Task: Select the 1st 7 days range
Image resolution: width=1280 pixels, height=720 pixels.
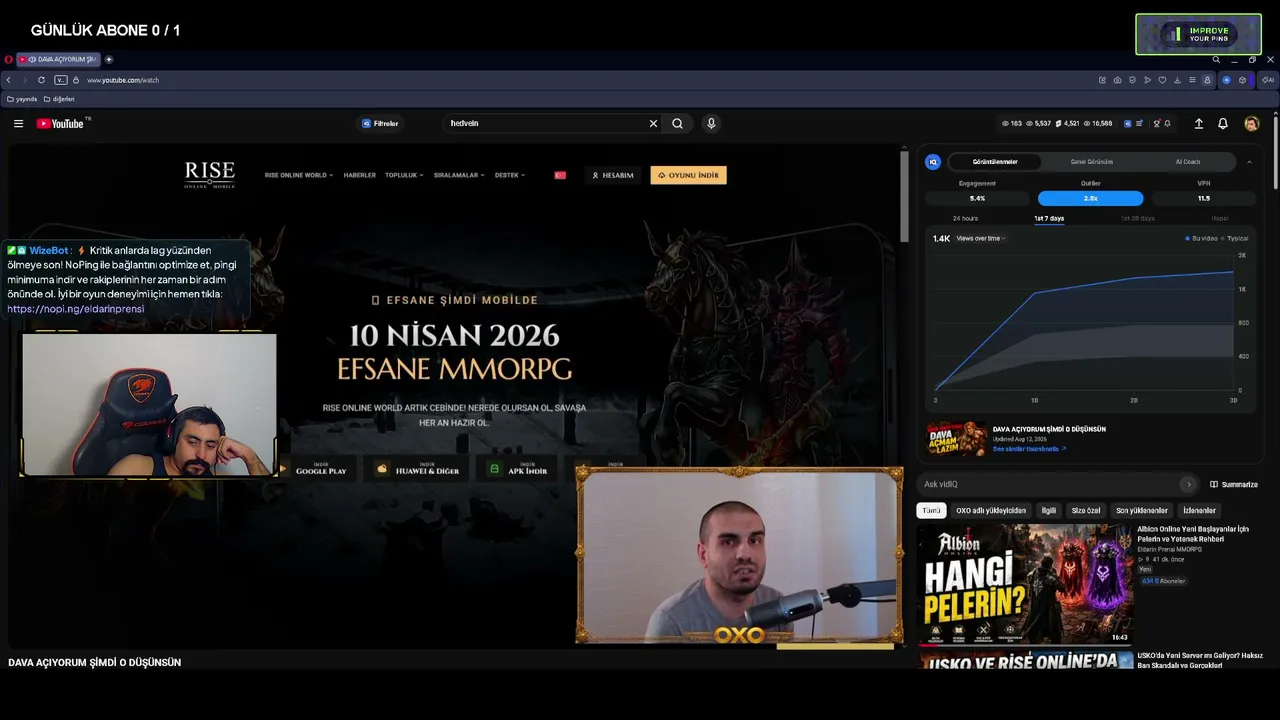Action: [1049, 218]
